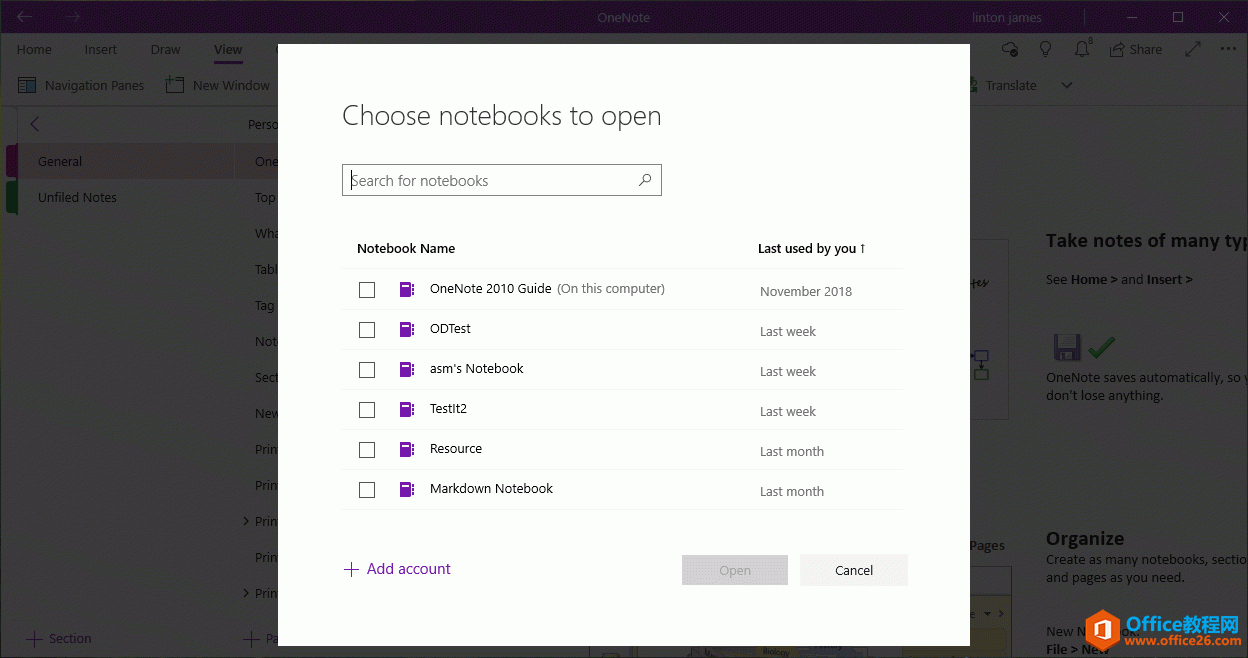Expand the first collapsed page group chevron

pyautogui.click(x=246, y=521)
